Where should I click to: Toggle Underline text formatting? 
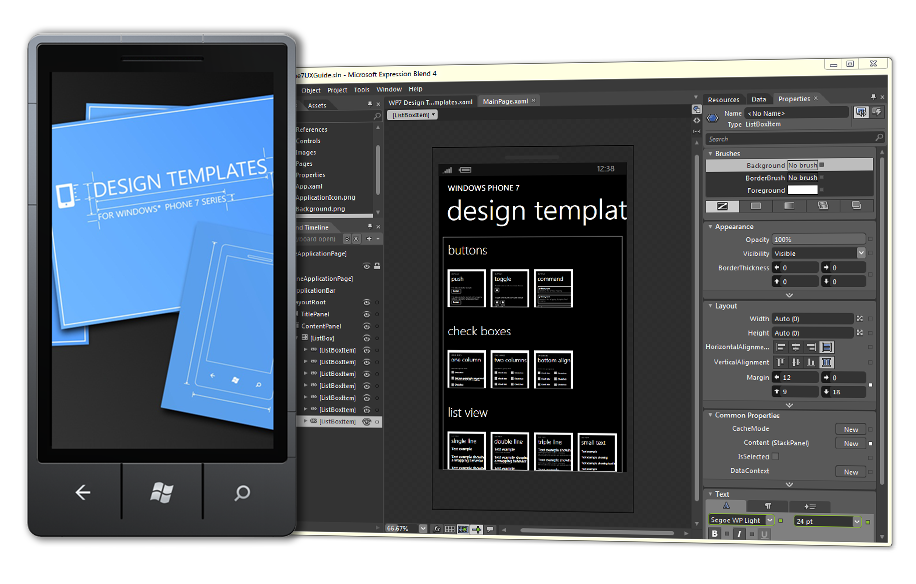coord(764,534)
